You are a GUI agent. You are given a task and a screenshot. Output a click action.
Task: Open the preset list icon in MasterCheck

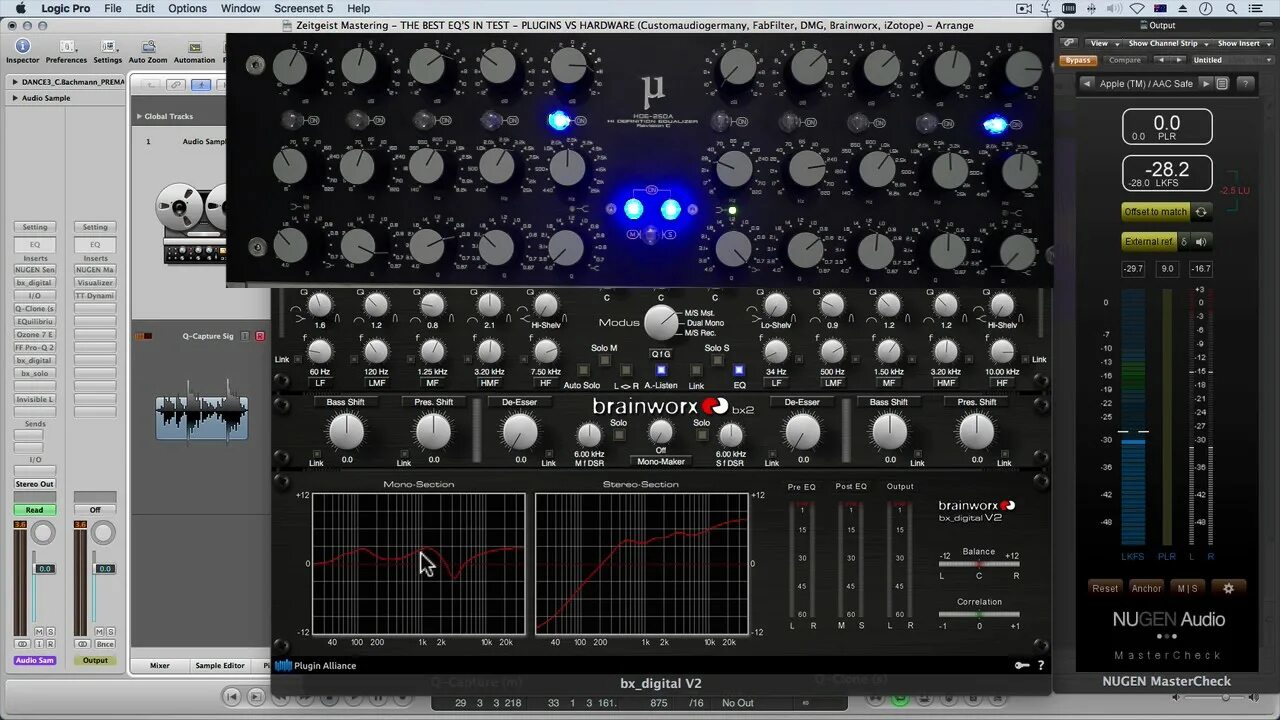[1221, 84]
